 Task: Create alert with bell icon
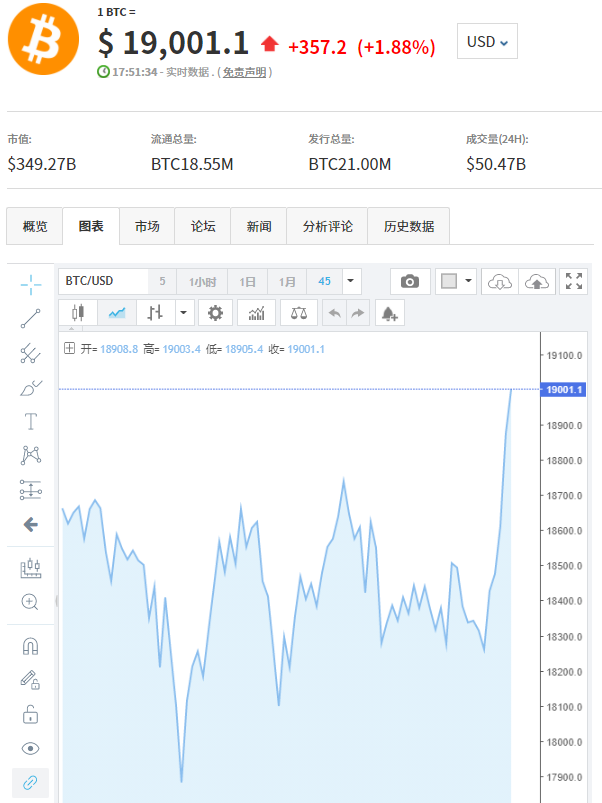389,312
